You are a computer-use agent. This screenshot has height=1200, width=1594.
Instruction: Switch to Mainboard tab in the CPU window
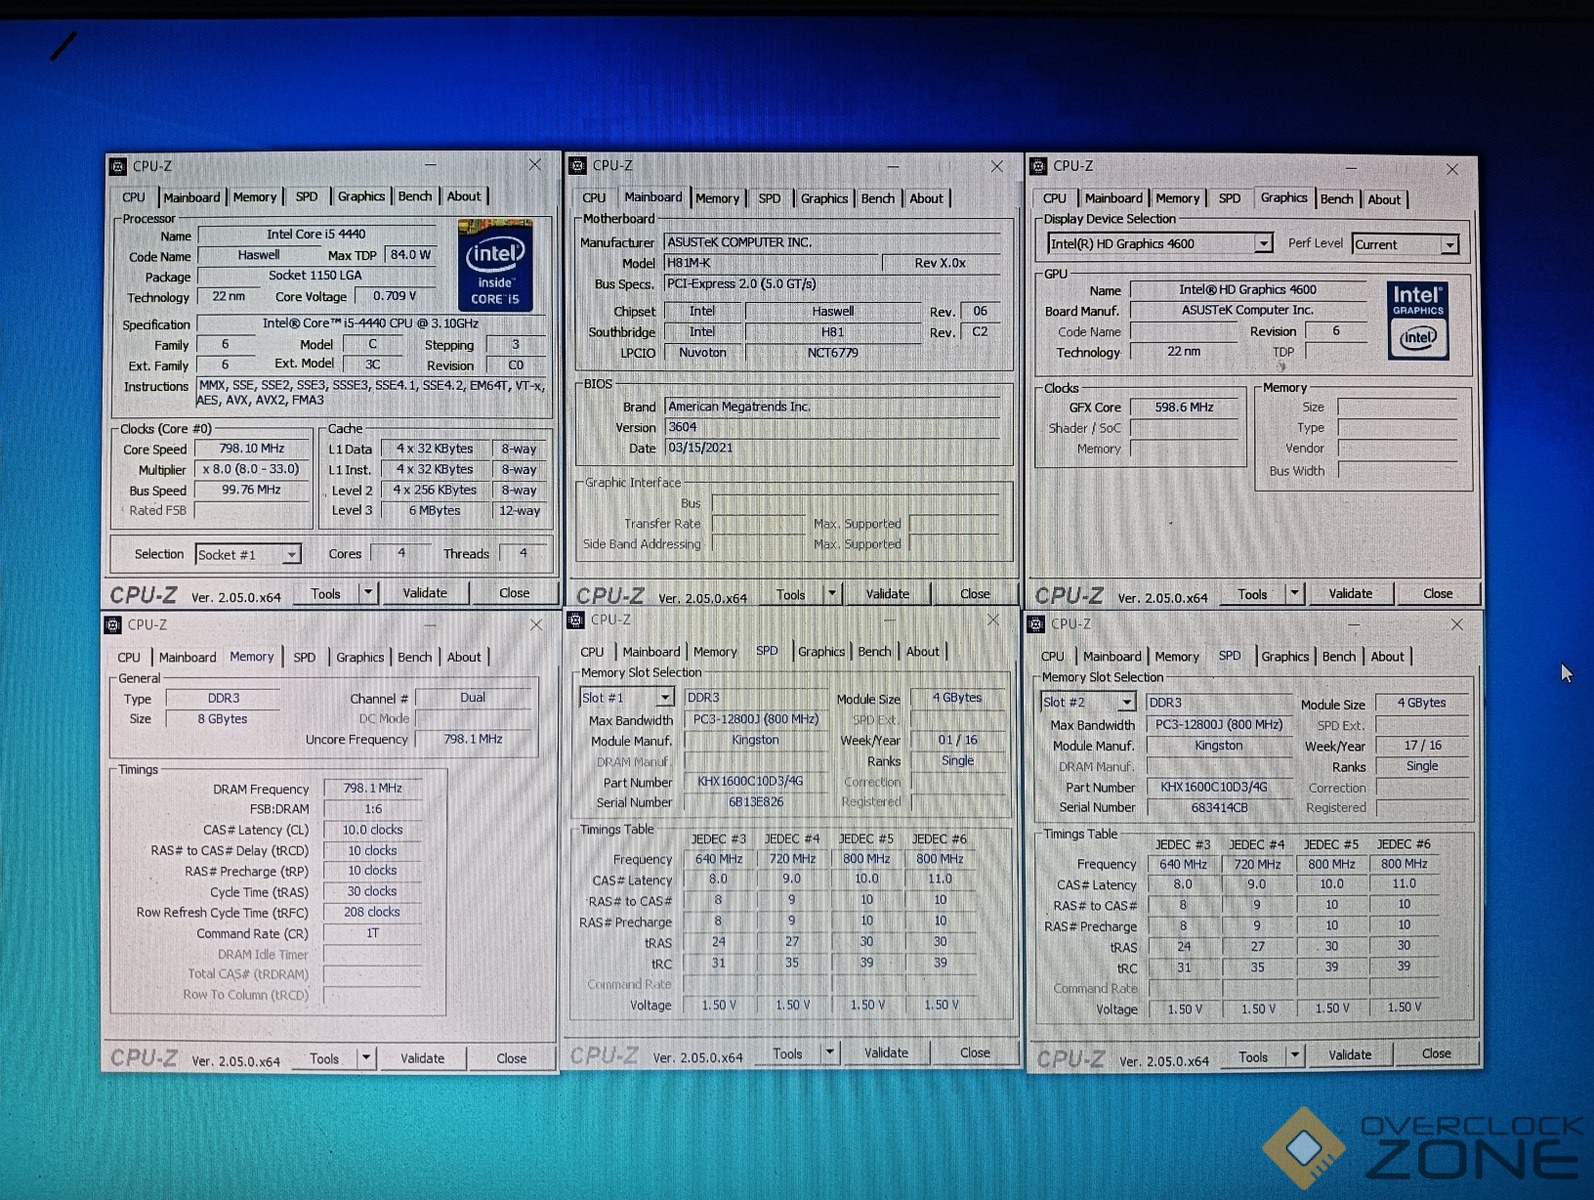[x=191, y=197]
